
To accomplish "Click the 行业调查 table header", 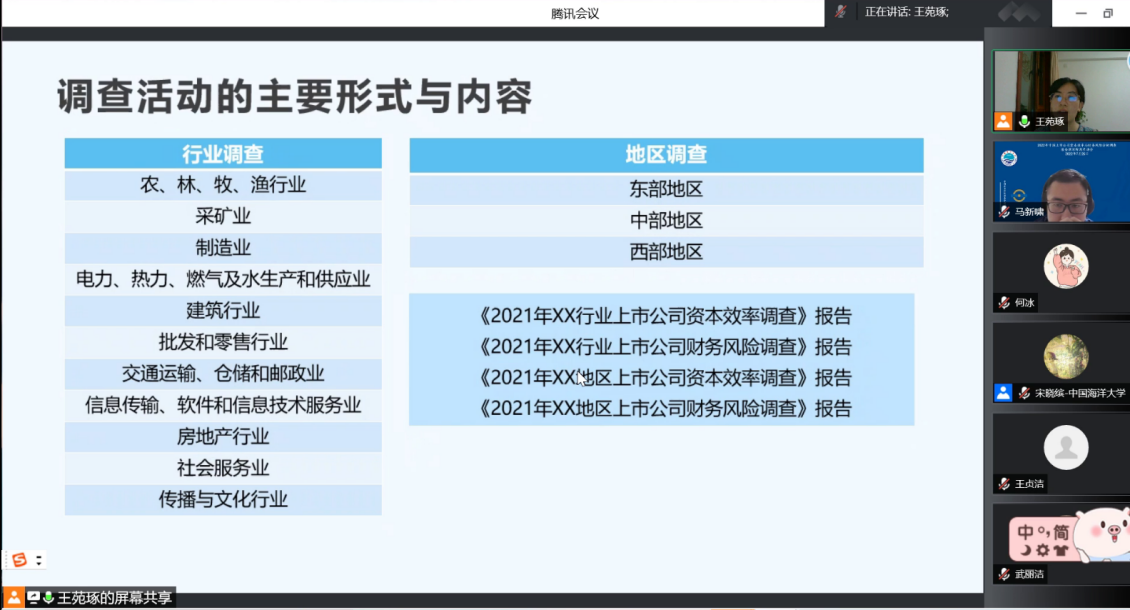I will [223, 154].
